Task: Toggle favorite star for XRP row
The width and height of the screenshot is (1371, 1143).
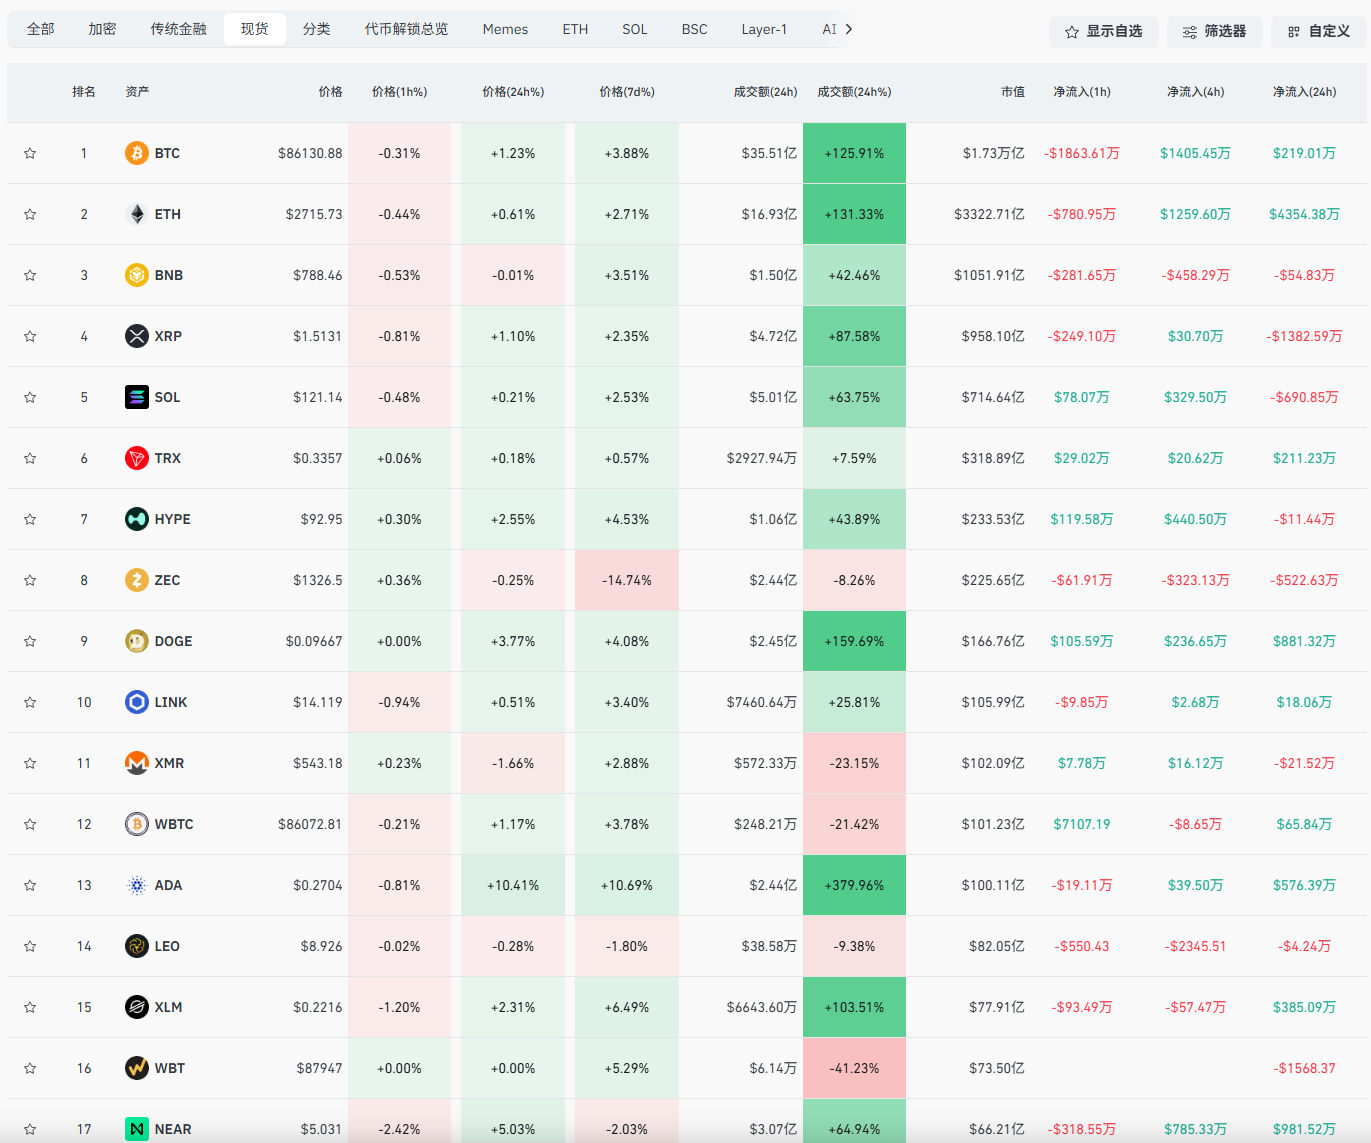Action: (30, 336)
